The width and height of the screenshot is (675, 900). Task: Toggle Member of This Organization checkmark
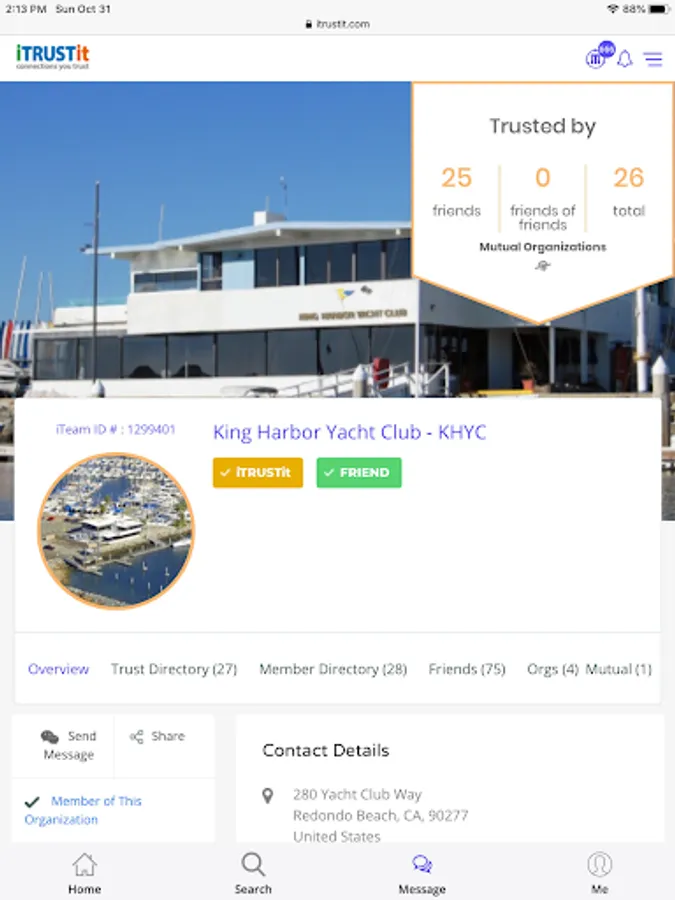32,801
